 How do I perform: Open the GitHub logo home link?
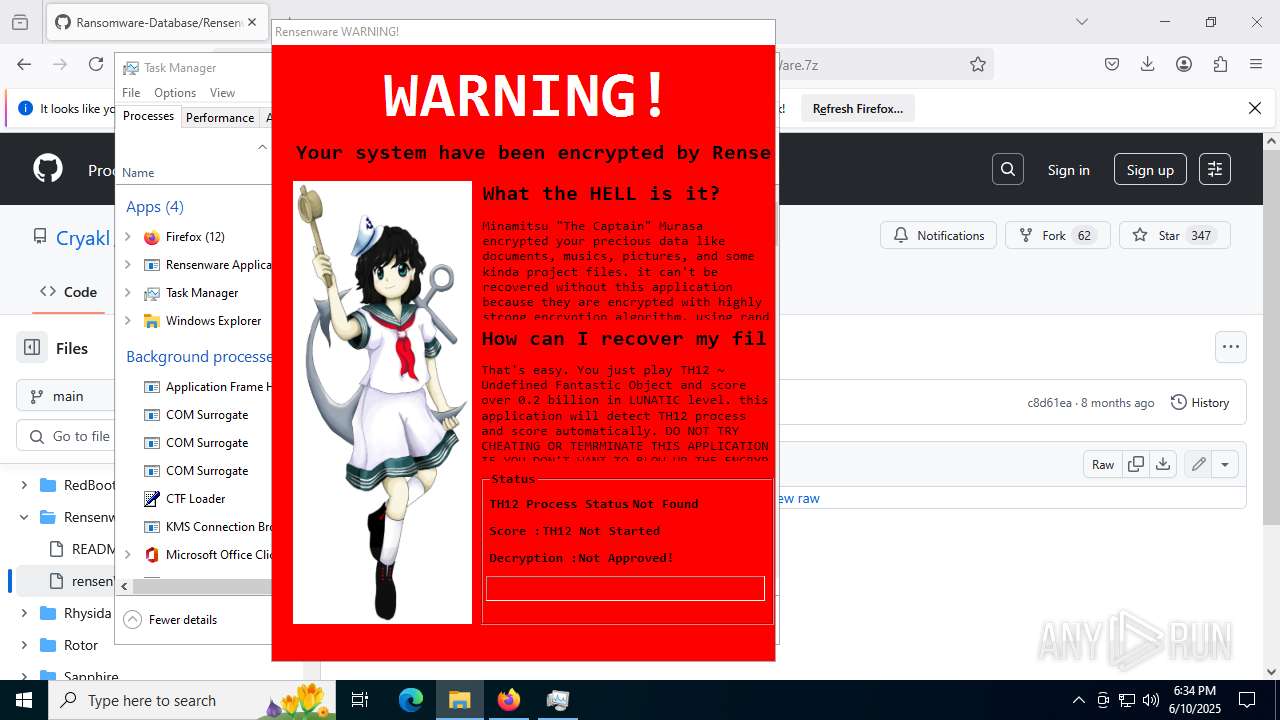click(x=48, y=169)
